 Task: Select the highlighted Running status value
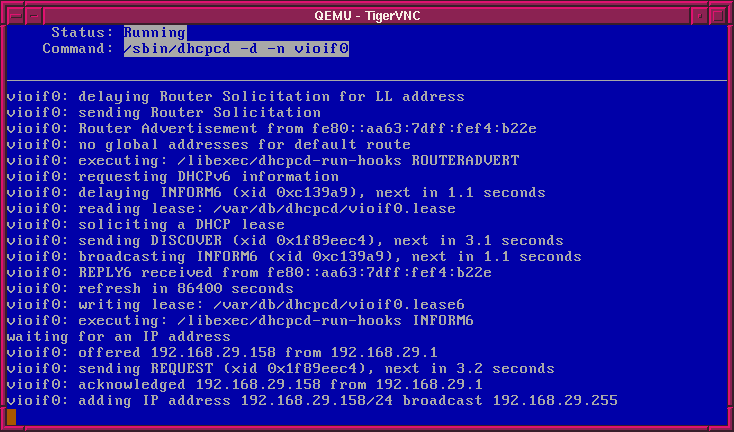[x=154, y=33]
